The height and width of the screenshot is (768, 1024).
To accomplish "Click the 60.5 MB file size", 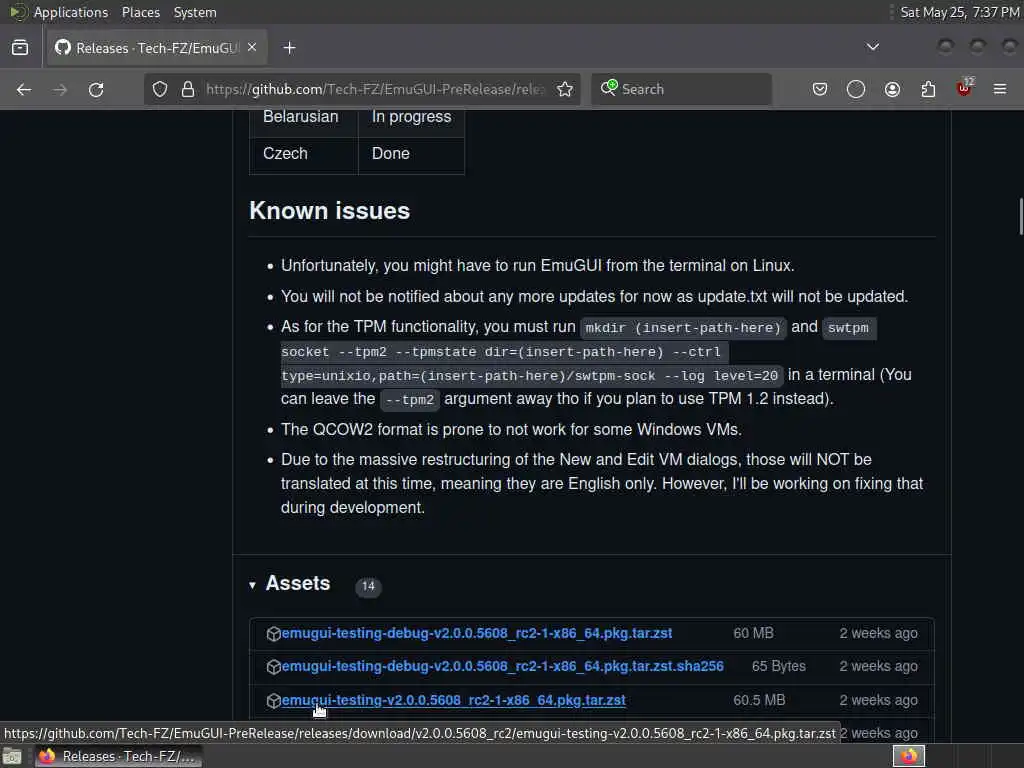I will coord(759,700).
